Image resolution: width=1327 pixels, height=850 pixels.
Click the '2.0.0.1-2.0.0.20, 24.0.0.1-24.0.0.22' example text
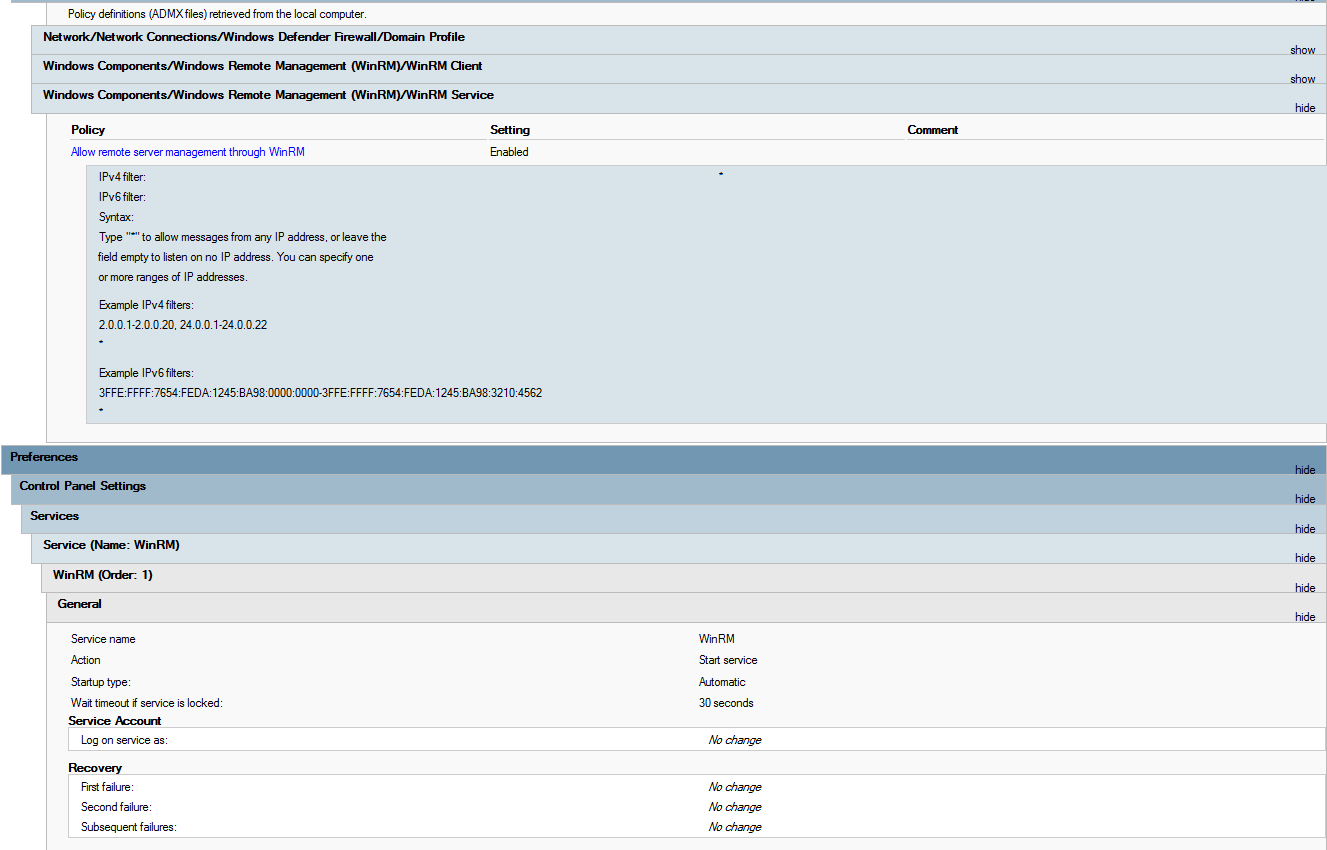coord(183,325)
